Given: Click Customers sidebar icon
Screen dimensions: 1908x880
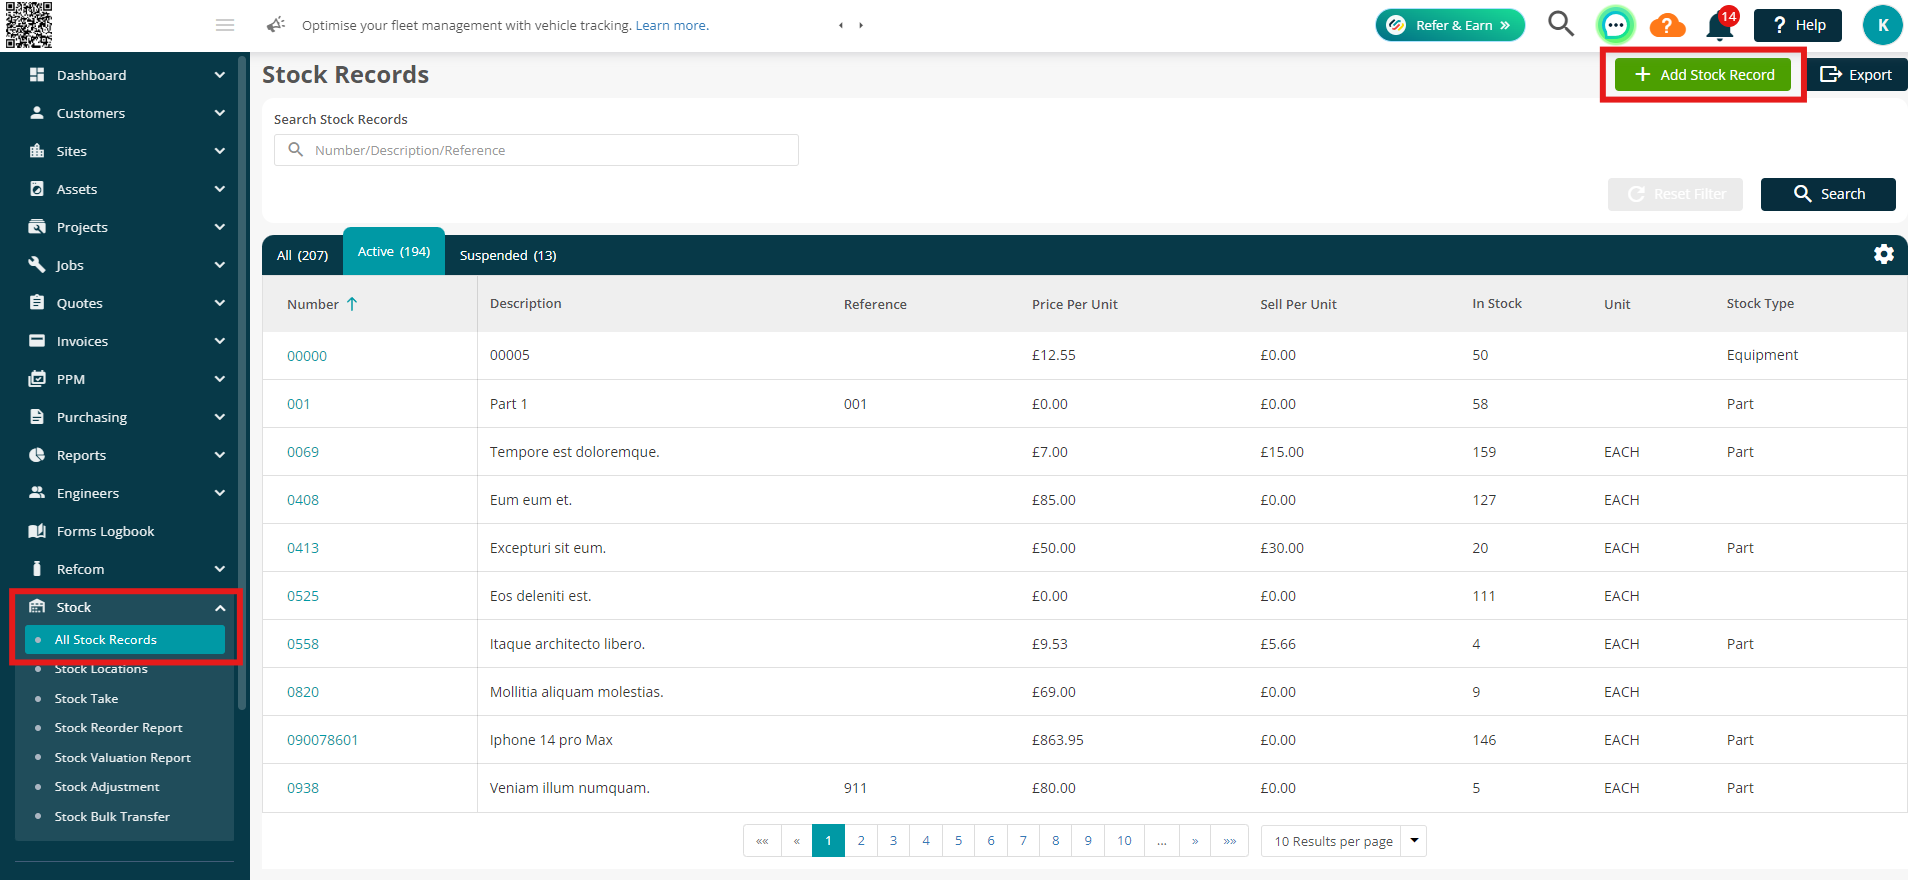Looking at the screenshot, I should (37, 113).
